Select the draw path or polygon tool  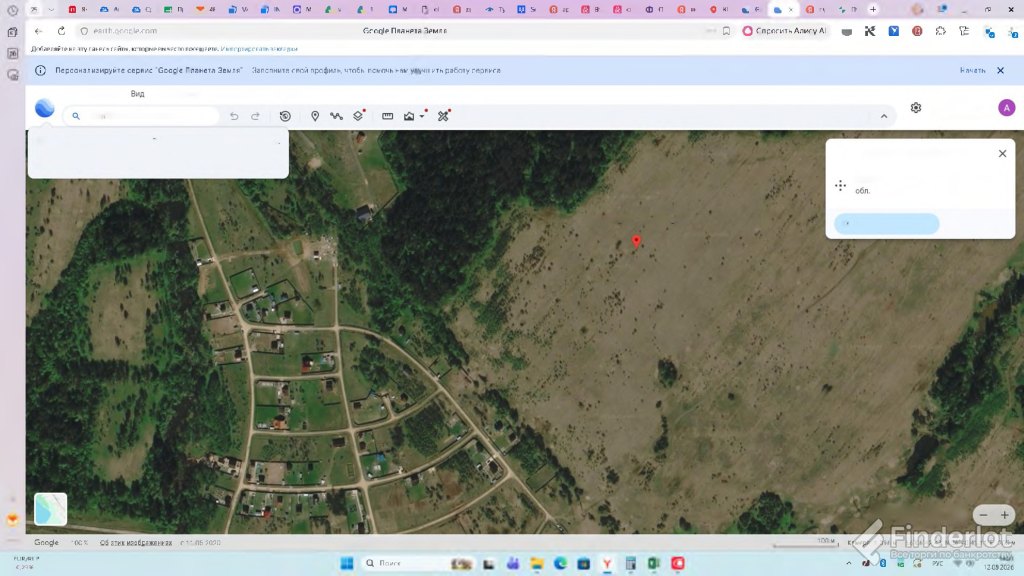[x=336, y=116]
